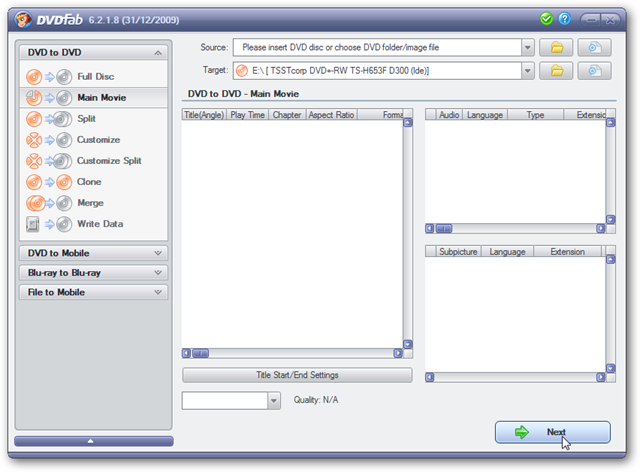Click title list scroll down arrow
The height and width of the screenshot is (472, 640).
[408, 344]
